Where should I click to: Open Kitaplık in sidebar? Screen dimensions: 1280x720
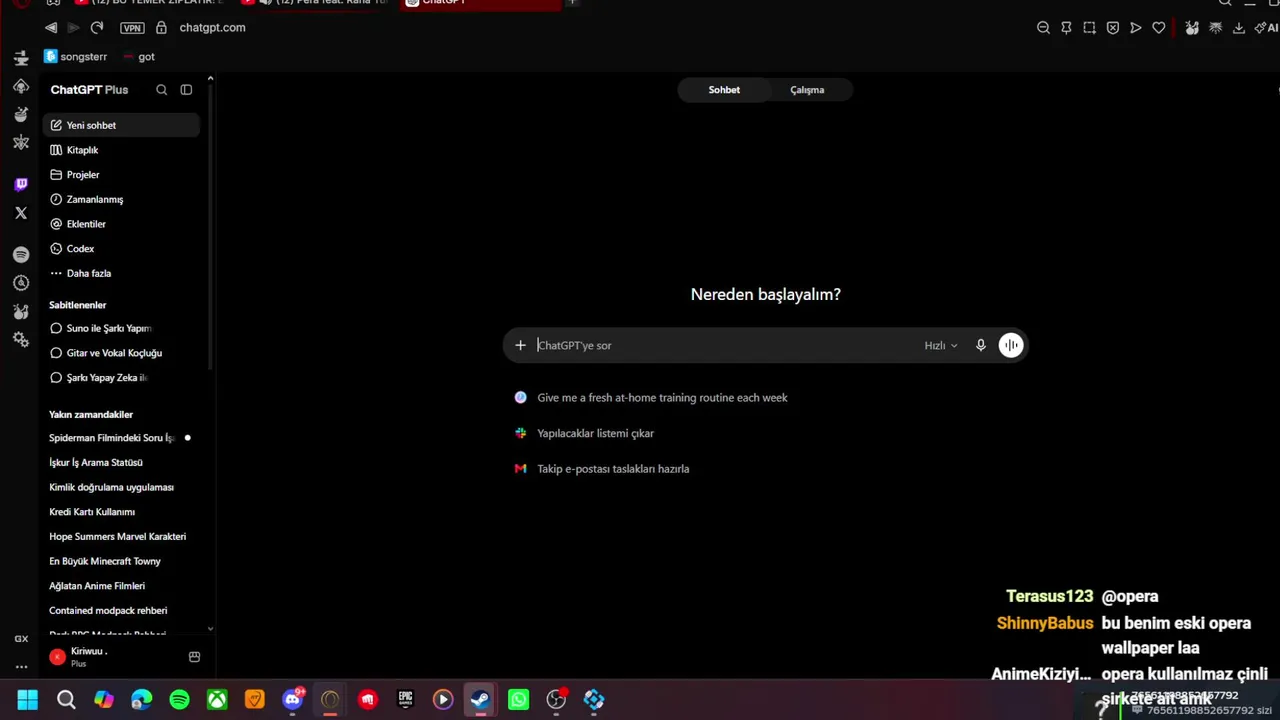(x=122, y=150)
